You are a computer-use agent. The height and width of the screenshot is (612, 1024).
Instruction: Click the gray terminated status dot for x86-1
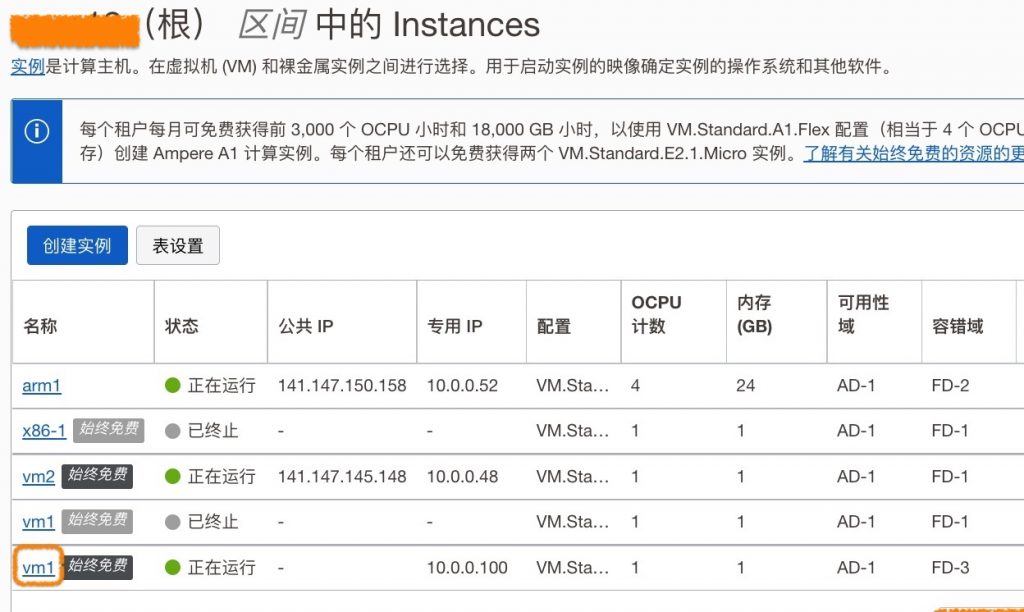[x=173, y=431]
